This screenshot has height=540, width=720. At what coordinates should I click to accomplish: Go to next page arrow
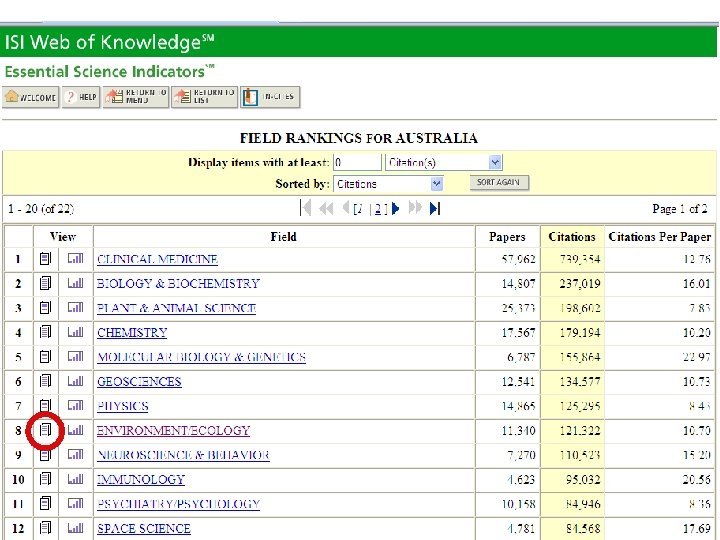(395, 209)
